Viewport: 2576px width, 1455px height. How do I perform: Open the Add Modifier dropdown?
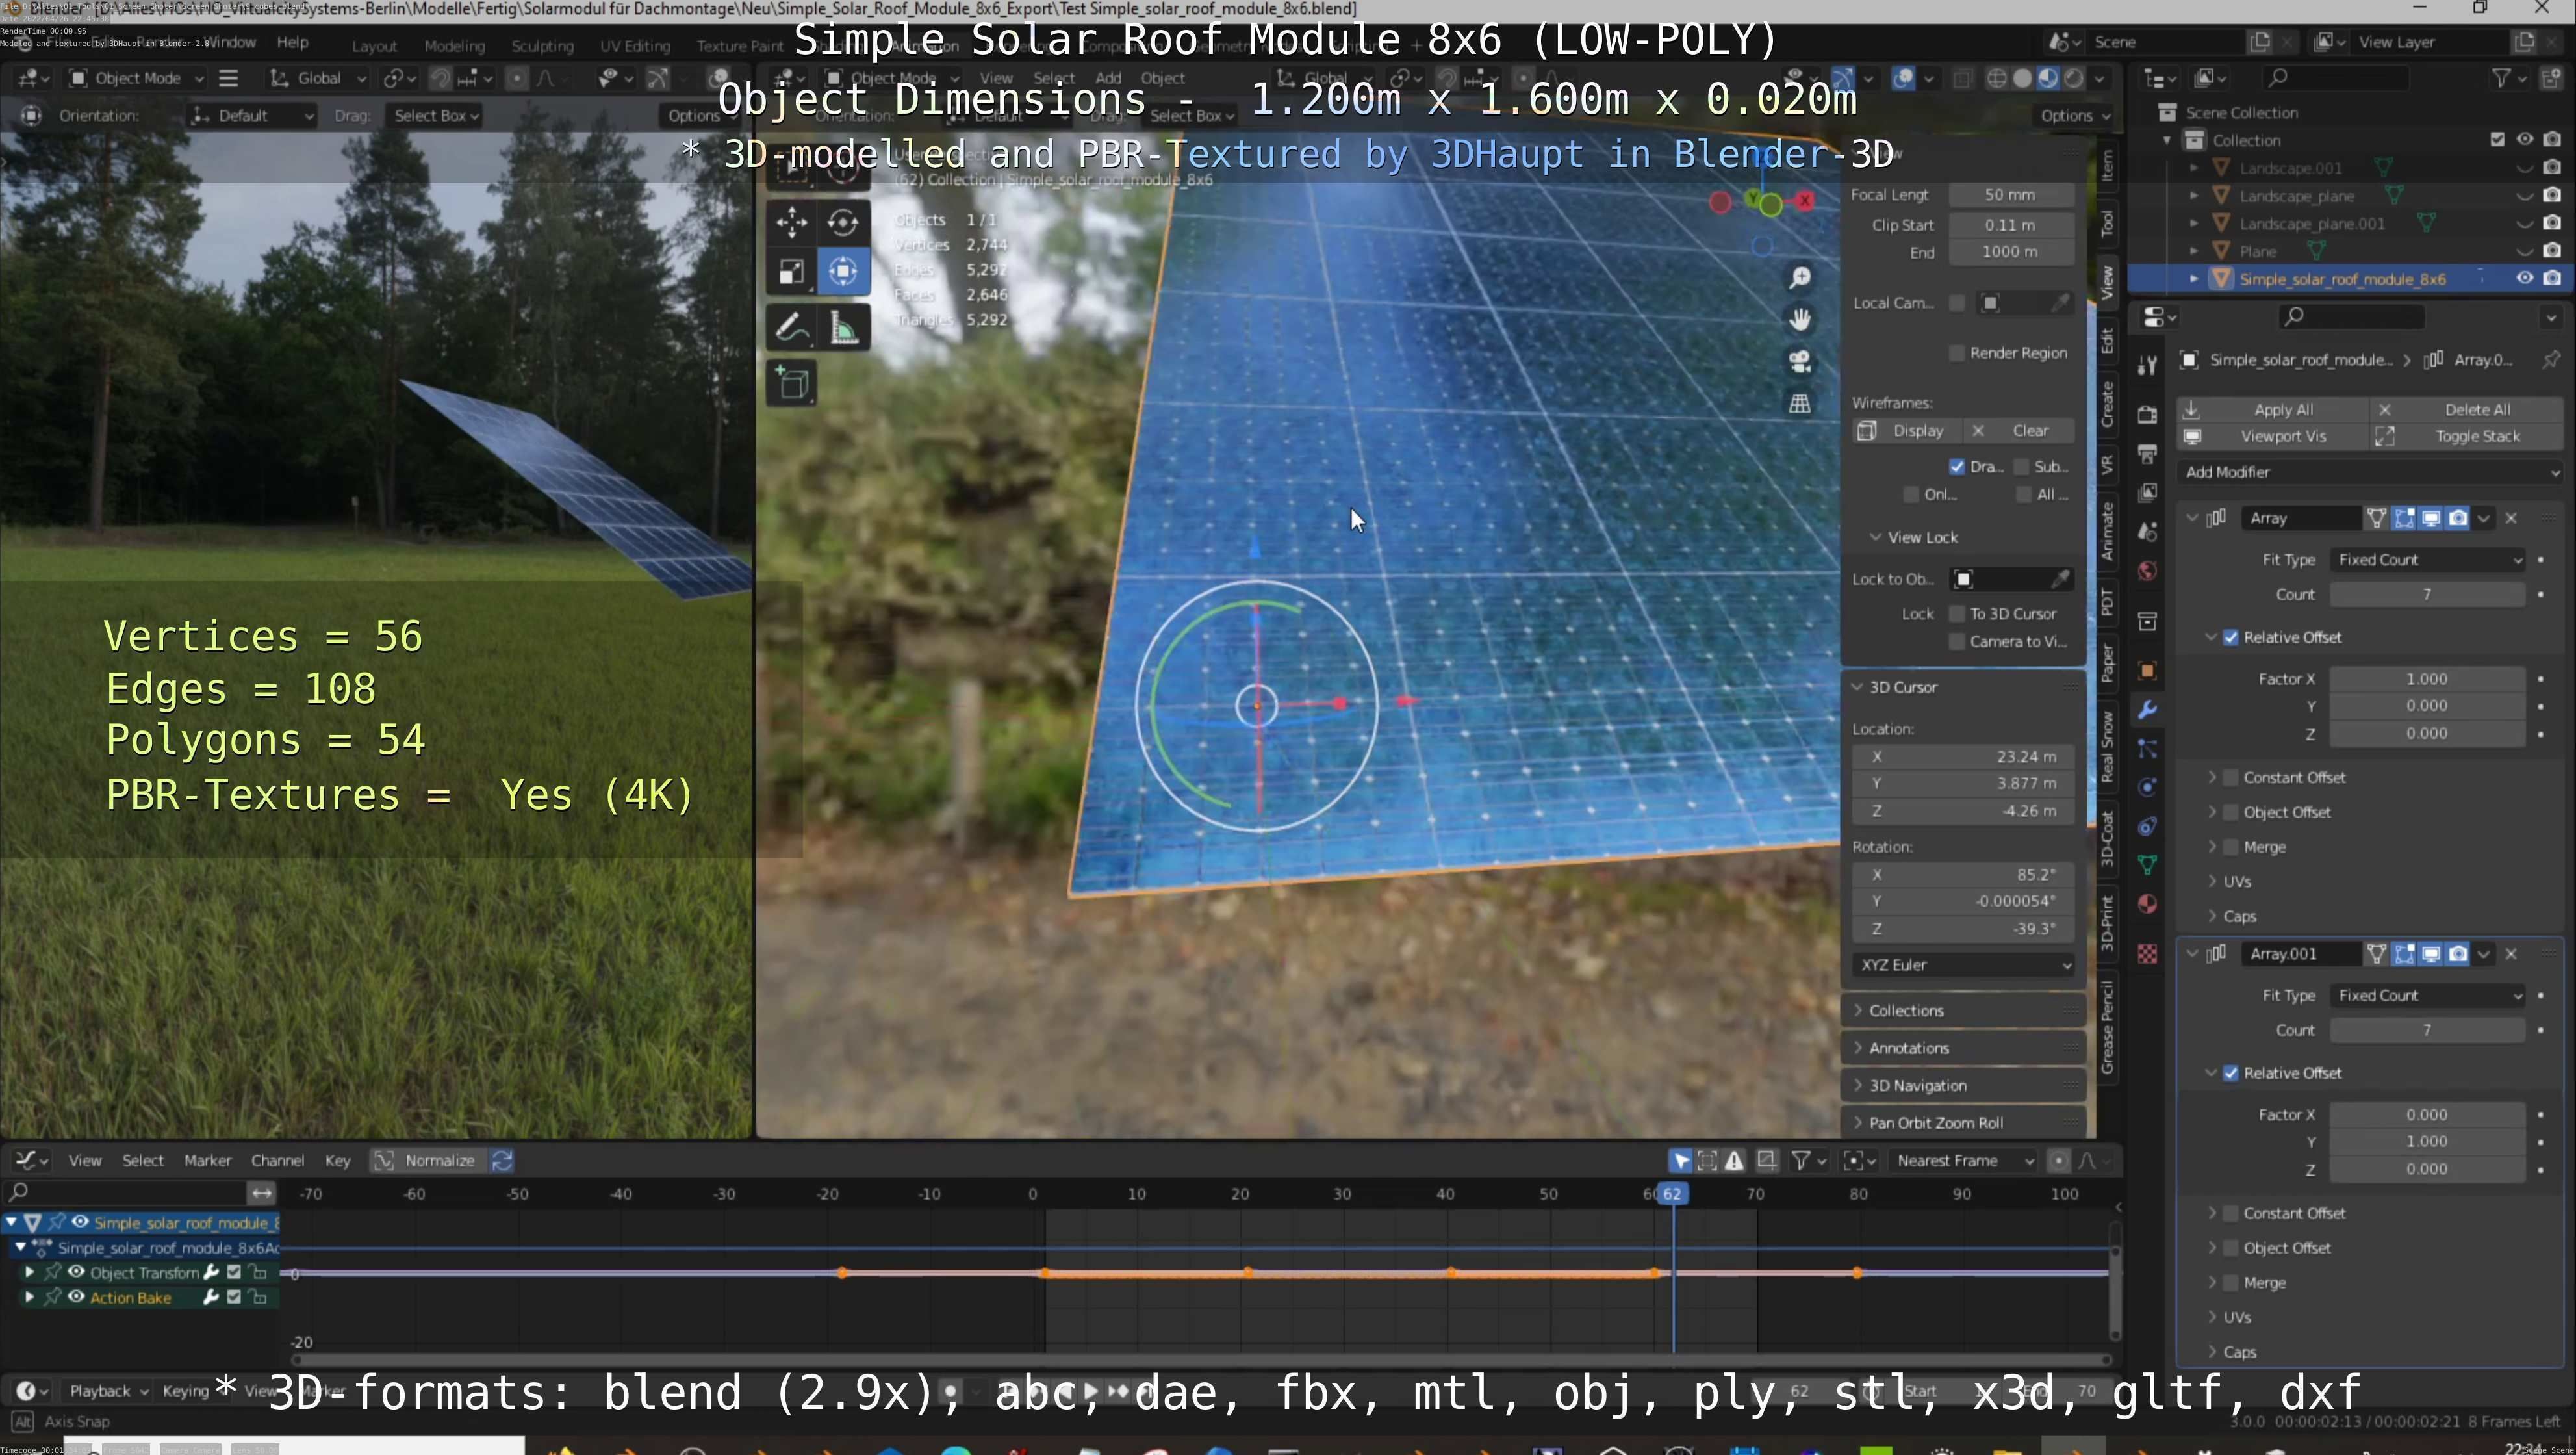[x=2369, y=472]
